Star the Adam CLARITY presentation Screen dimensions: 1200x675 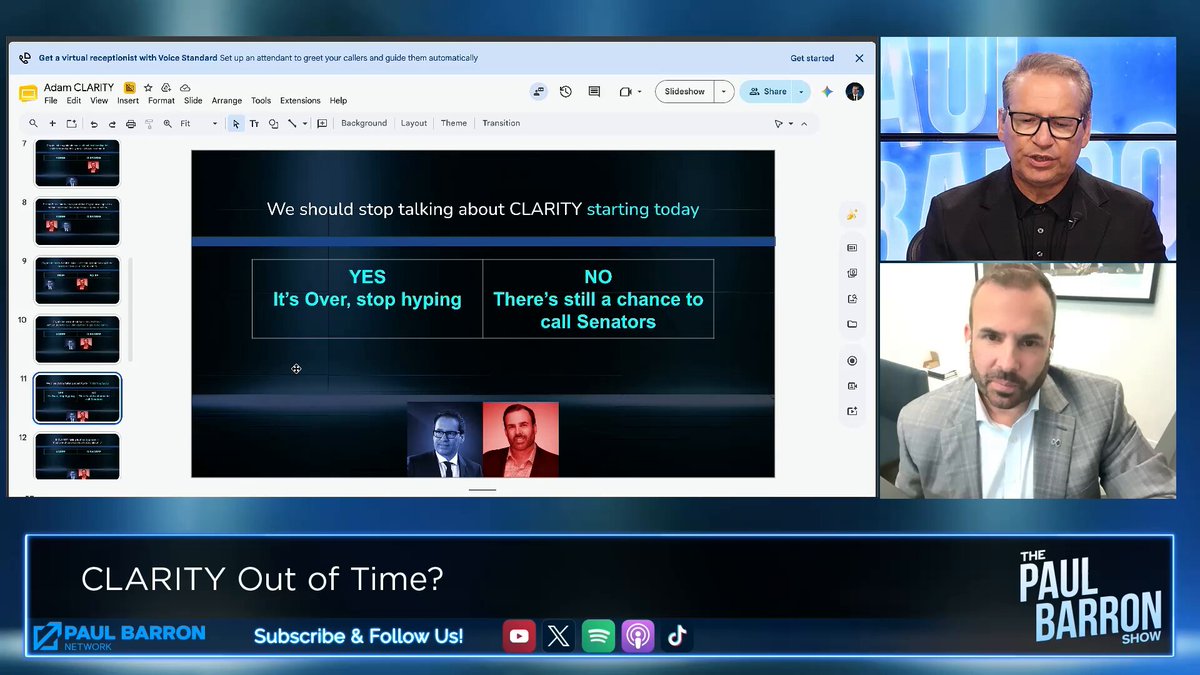(148, 88)
